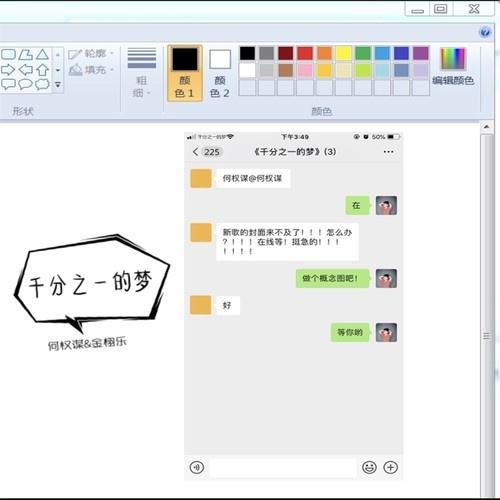This screenshot has width=500, height=500.
Task: Go back via the 225 chat button
Action: tap(207, 152)
